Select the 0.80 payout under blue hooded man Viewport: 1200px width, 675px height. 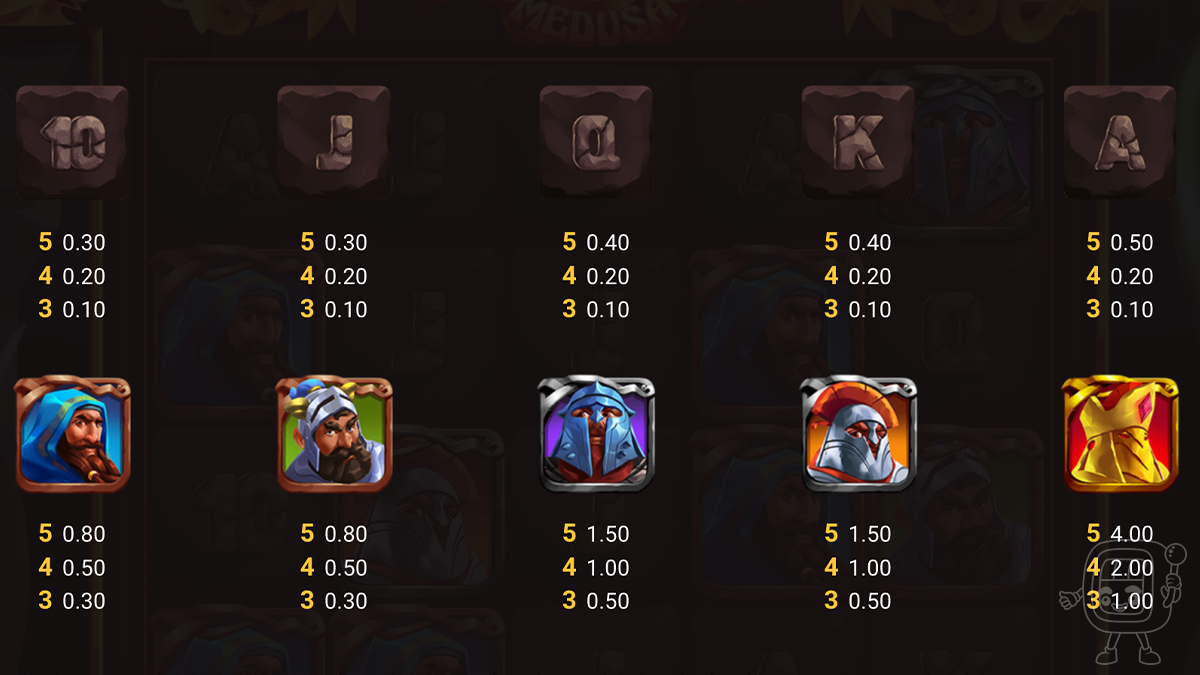(84, 534)
